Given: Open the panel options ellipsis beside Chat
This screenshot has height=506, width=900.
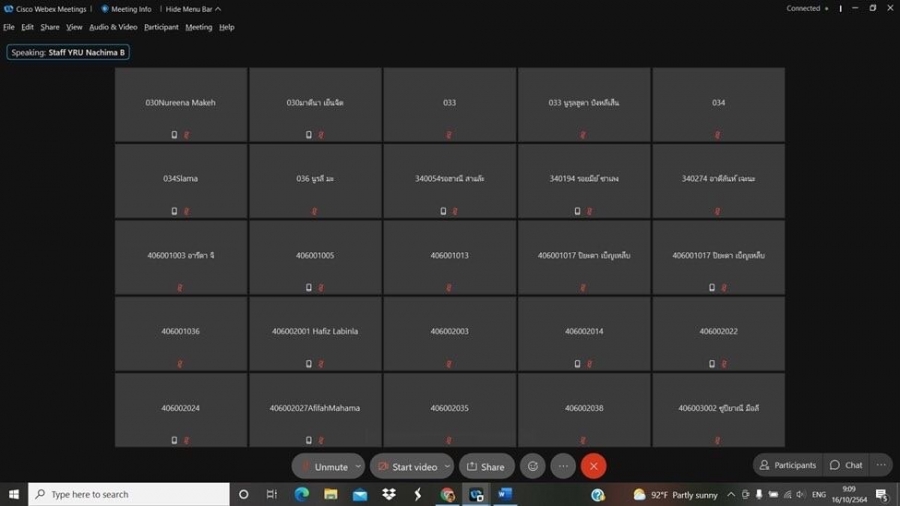Looking at the screenshot, I should point(881,465).
